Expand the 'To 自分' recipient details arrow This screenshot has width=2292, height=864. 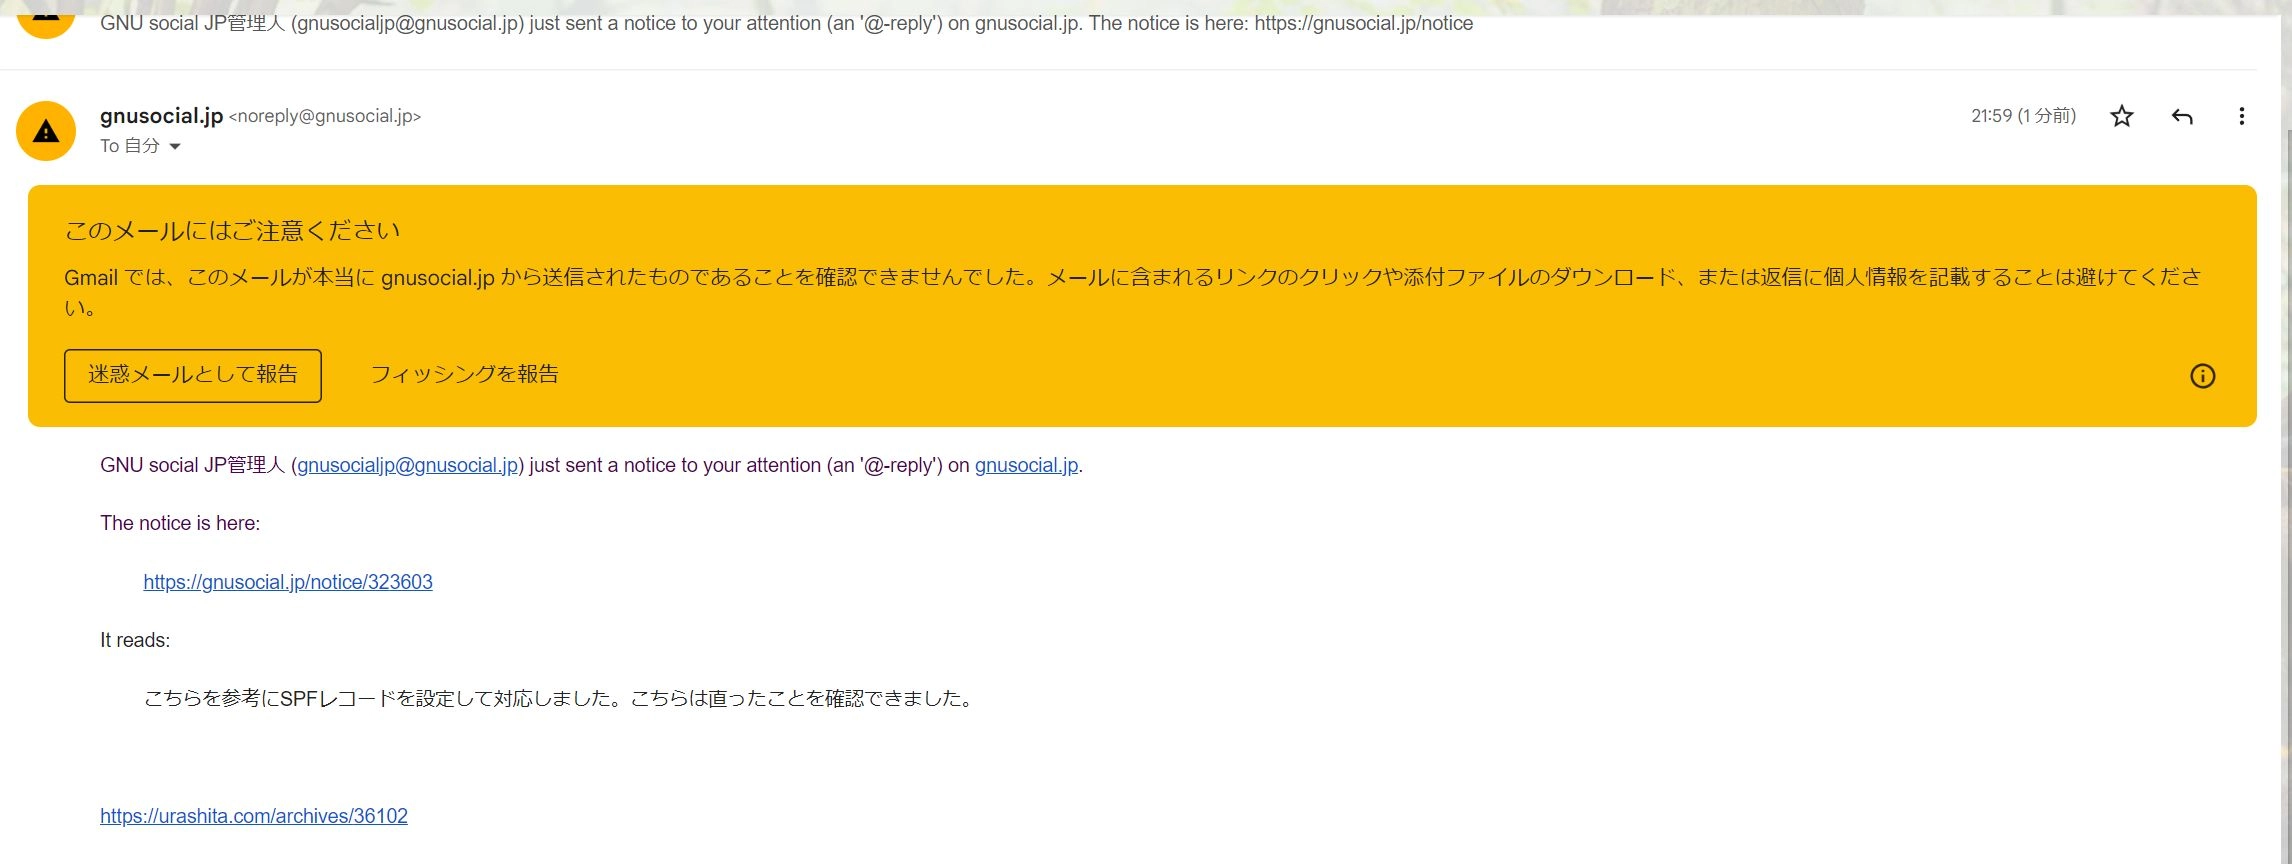pos(175,147)
